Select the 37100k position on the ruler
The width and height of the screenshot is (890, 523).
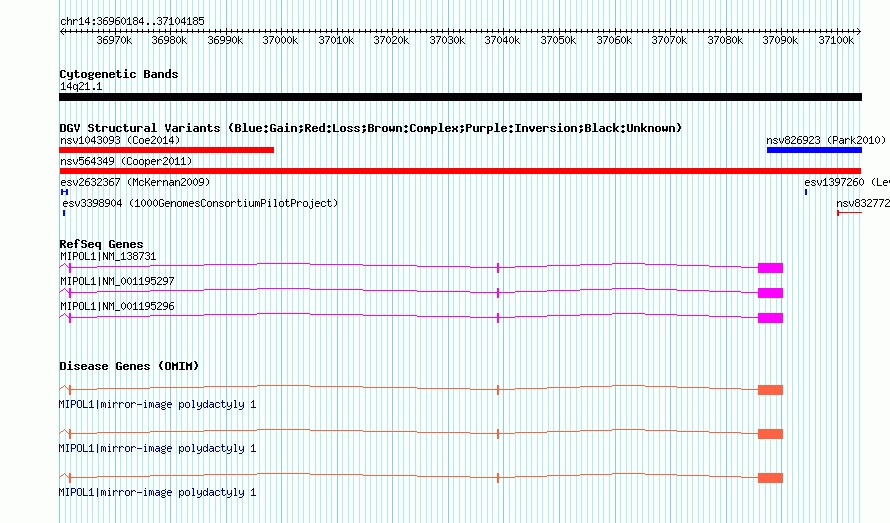pos(836,40)
